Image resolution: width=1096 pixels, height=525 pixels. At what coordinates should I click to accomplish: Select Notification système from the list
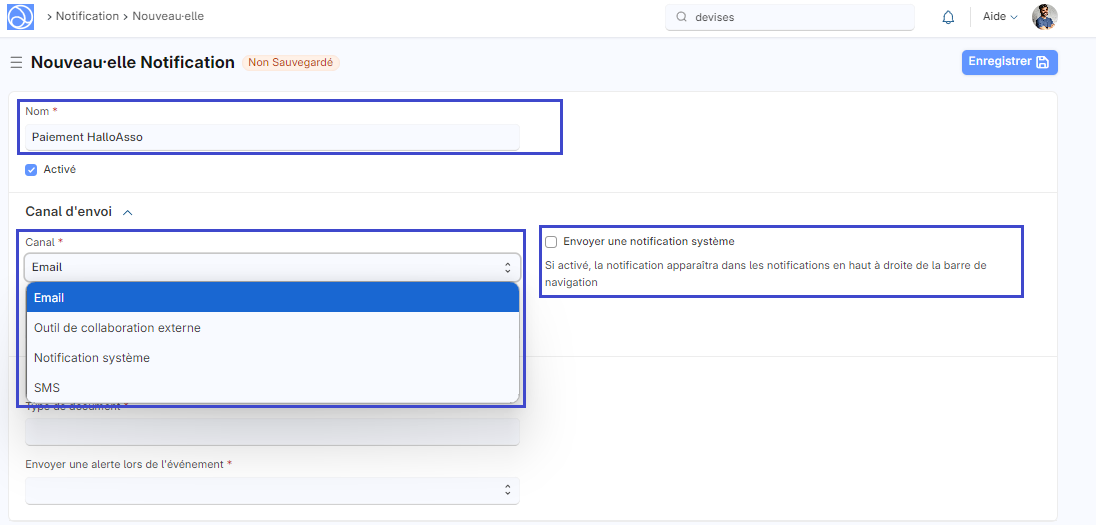[x=272, y=358]
